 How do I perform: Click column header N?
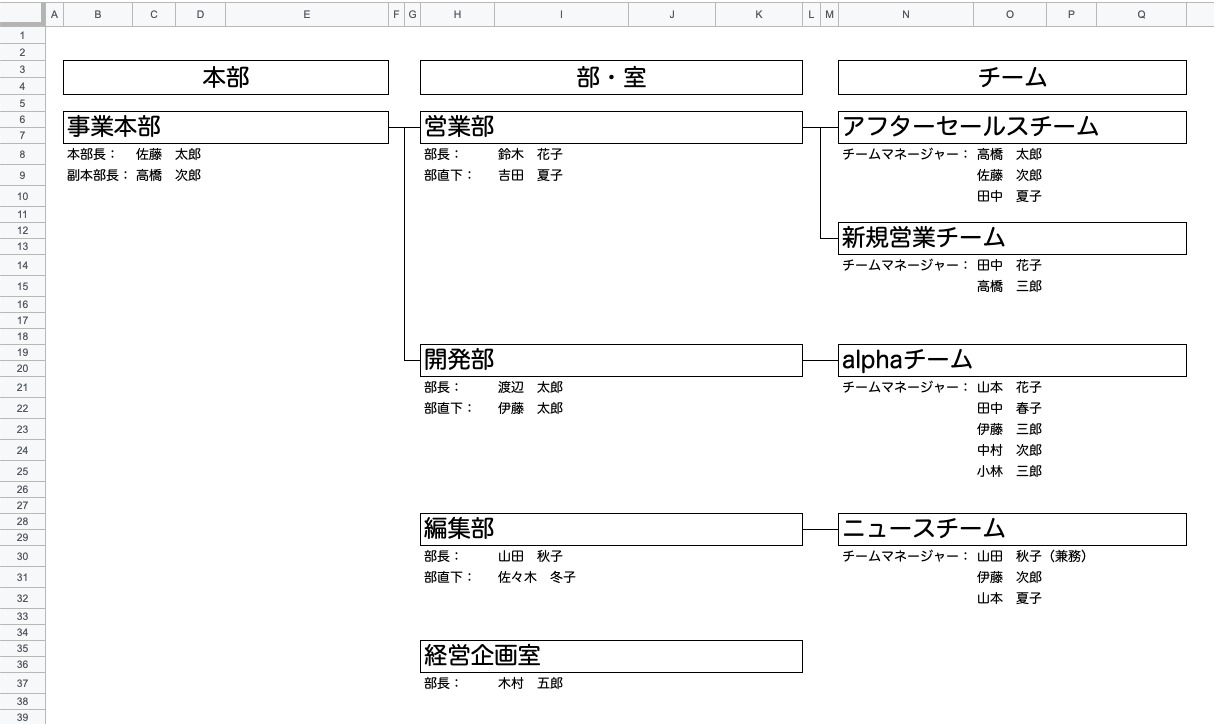[x=905, y=14]
